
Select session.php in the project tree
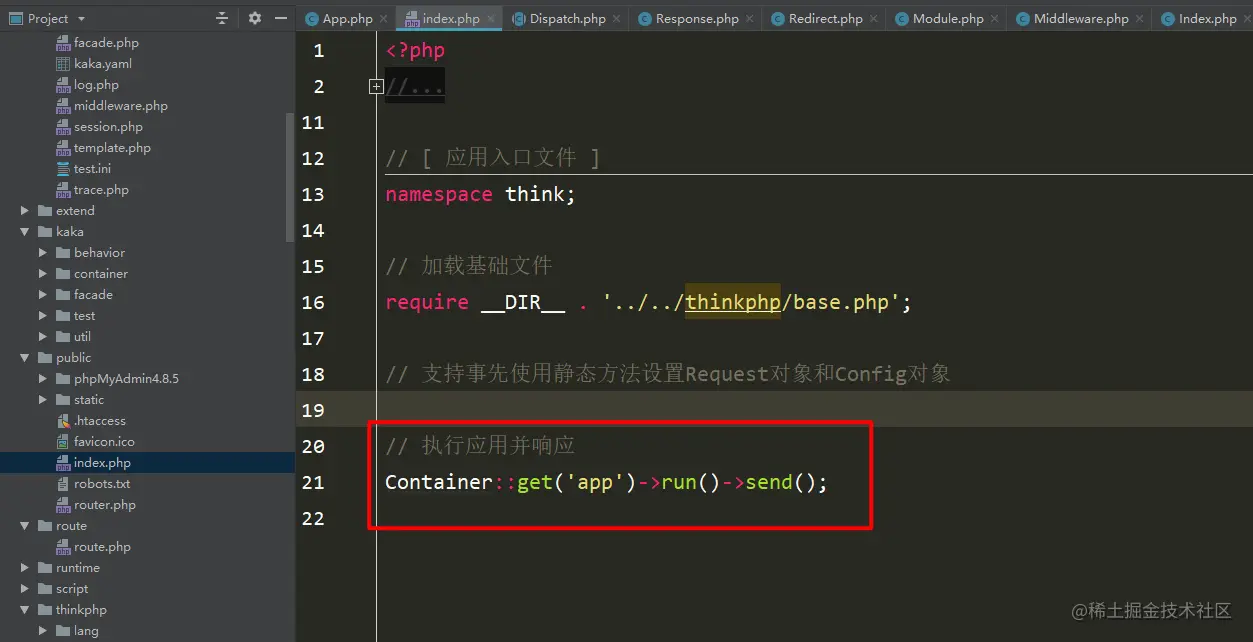point(108,127)
